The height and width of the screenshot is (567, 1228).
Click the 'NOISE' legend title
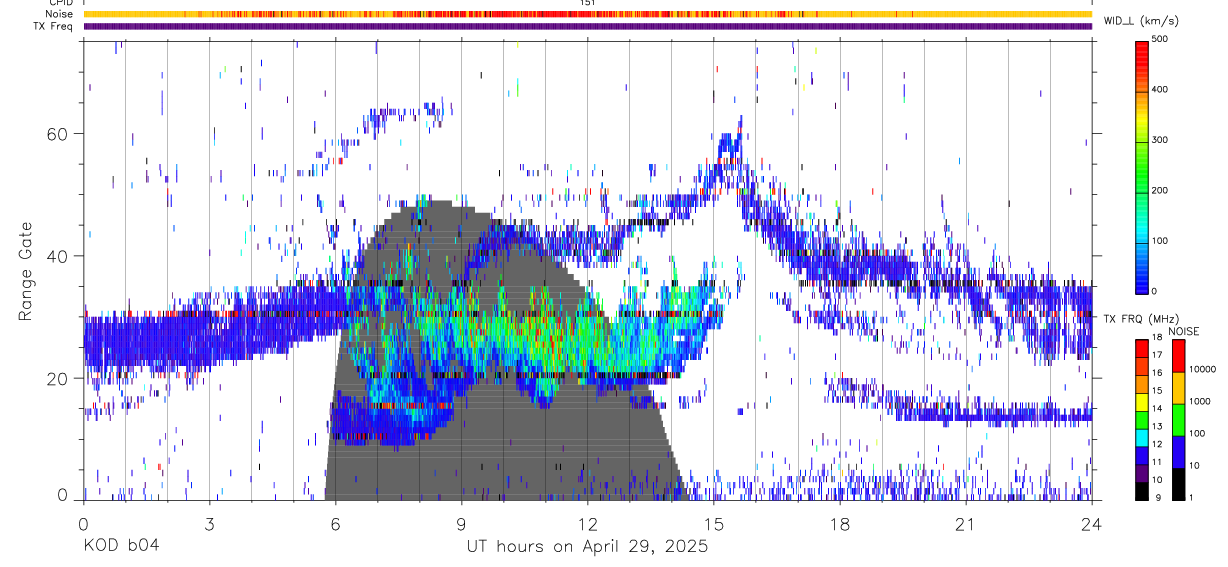click(x=1183, y=331)
